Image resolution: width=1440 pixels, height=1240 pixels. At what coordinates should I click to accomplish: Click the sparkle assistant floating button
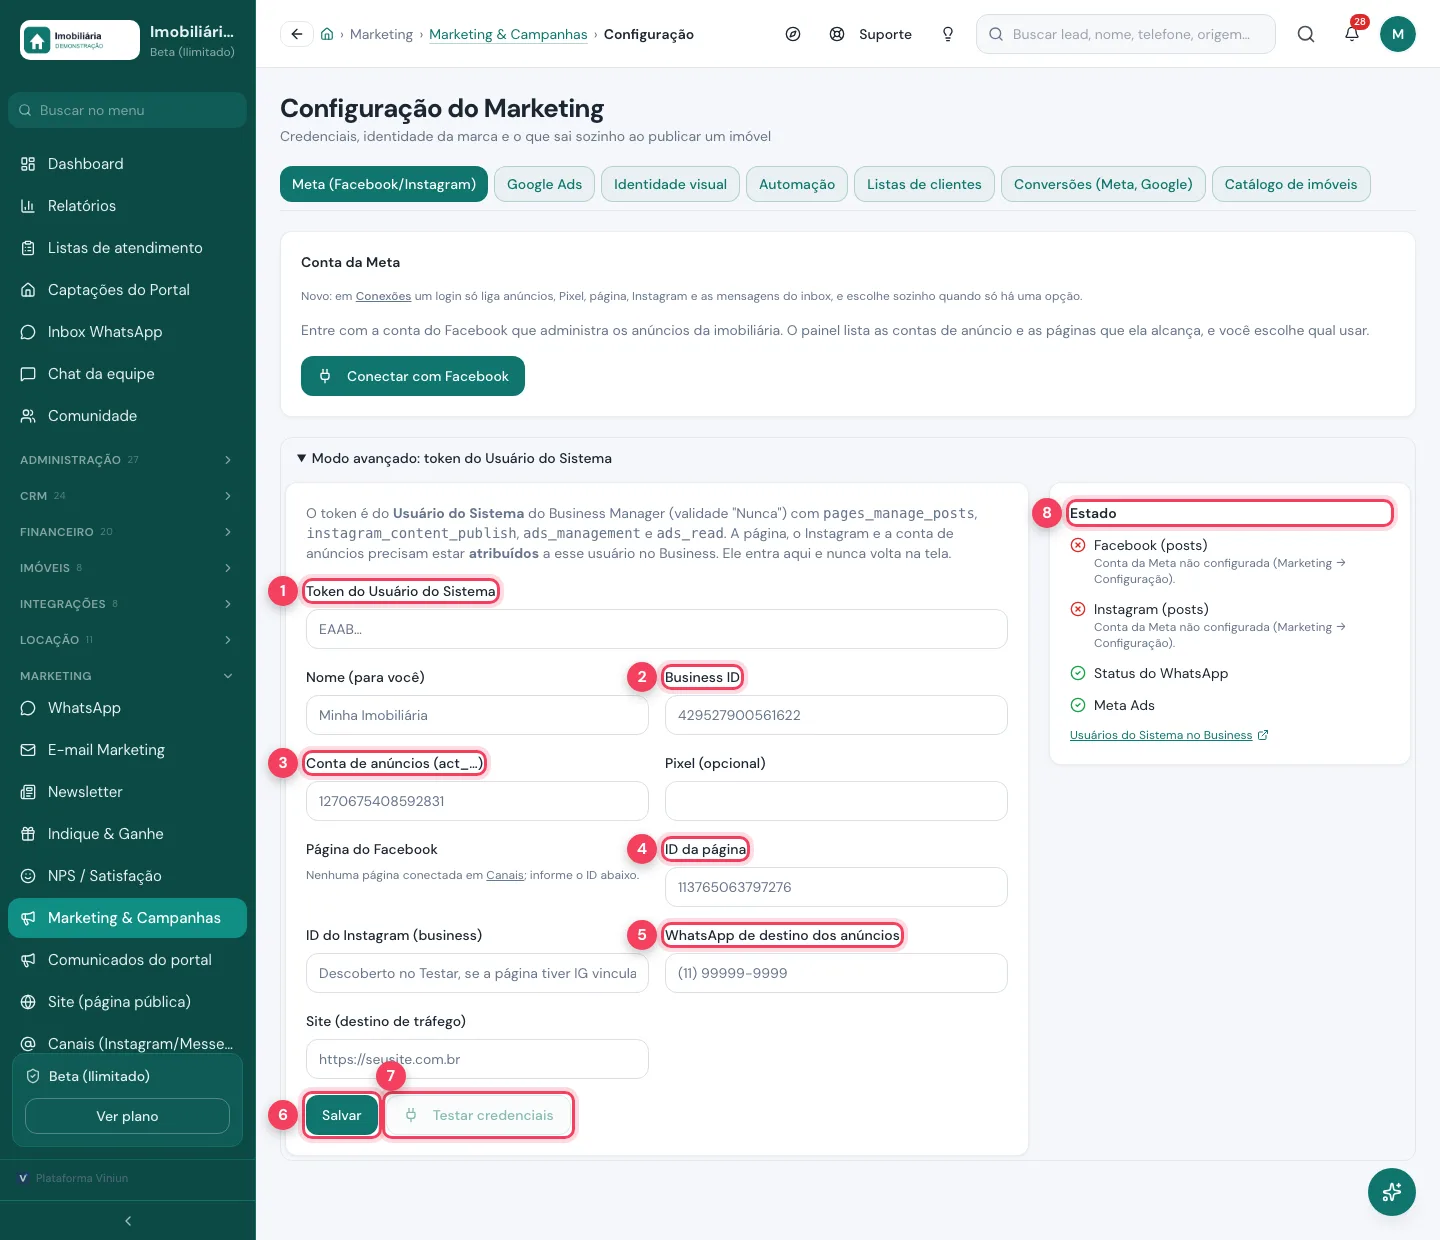pyautogui.click(x=1392, y=1192)
